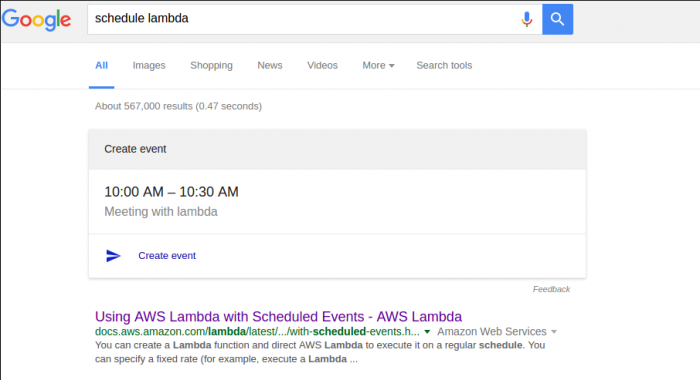Open Using AWS Lambda with Scheduled Events result

(x=278, y=316)
